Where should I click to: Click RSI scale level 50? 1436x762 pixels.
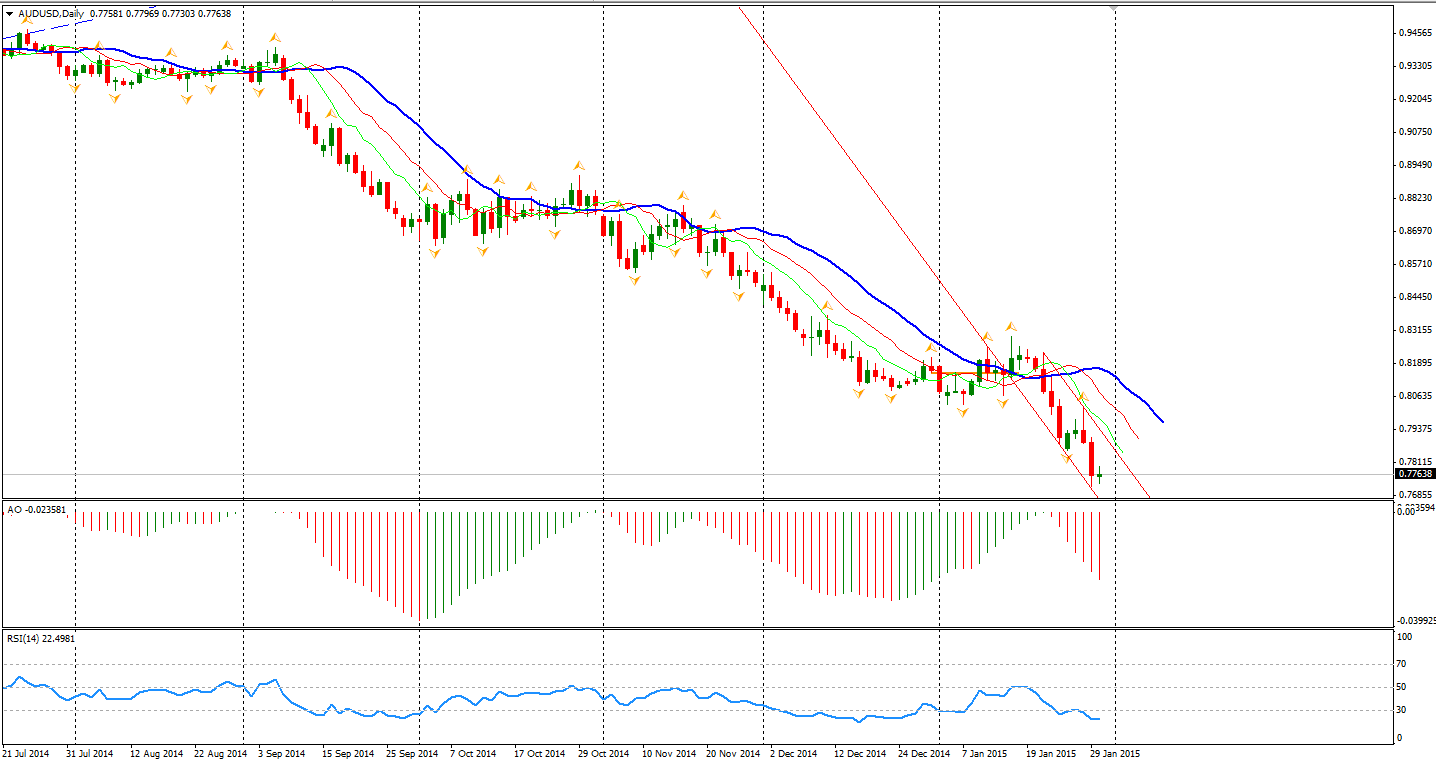pos(1402,687)
